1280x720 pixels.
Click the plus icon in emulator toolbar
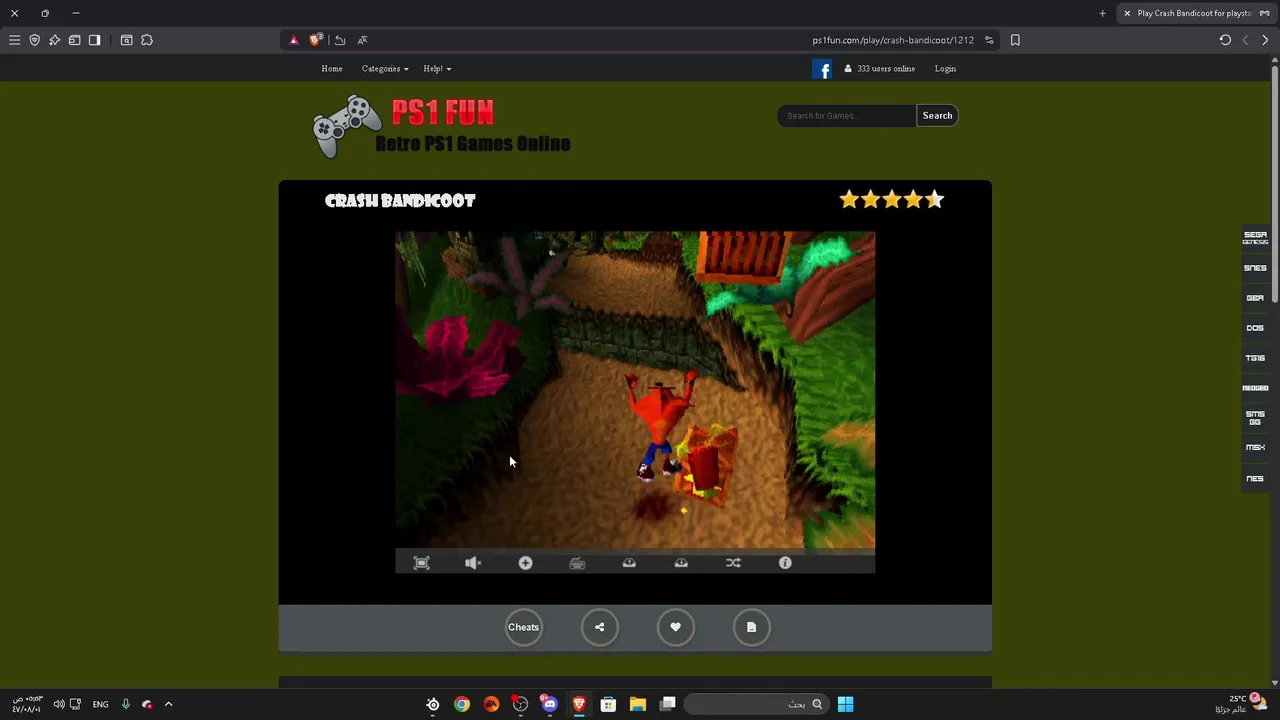tap(525, 563)
